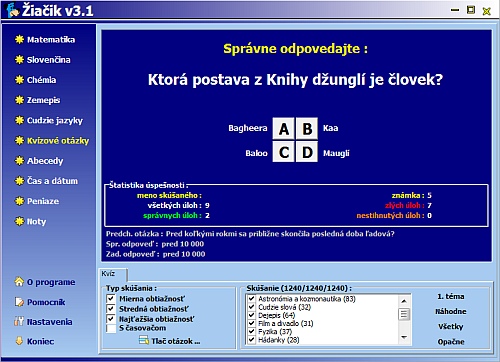Screen dimensions: 500x362
Task: Uncheck Cudzie slová topic
Action: coord(252,307)
